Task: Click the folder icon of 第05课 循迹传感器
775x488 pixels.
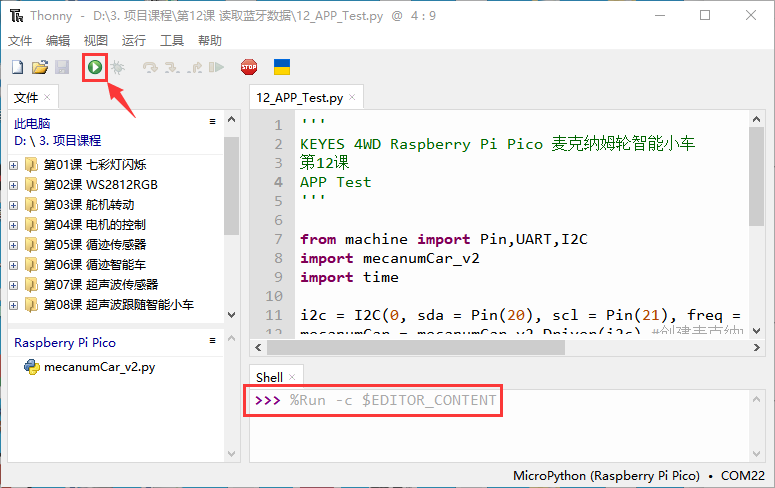Action: pyautogui.click(x=31, y=245)
